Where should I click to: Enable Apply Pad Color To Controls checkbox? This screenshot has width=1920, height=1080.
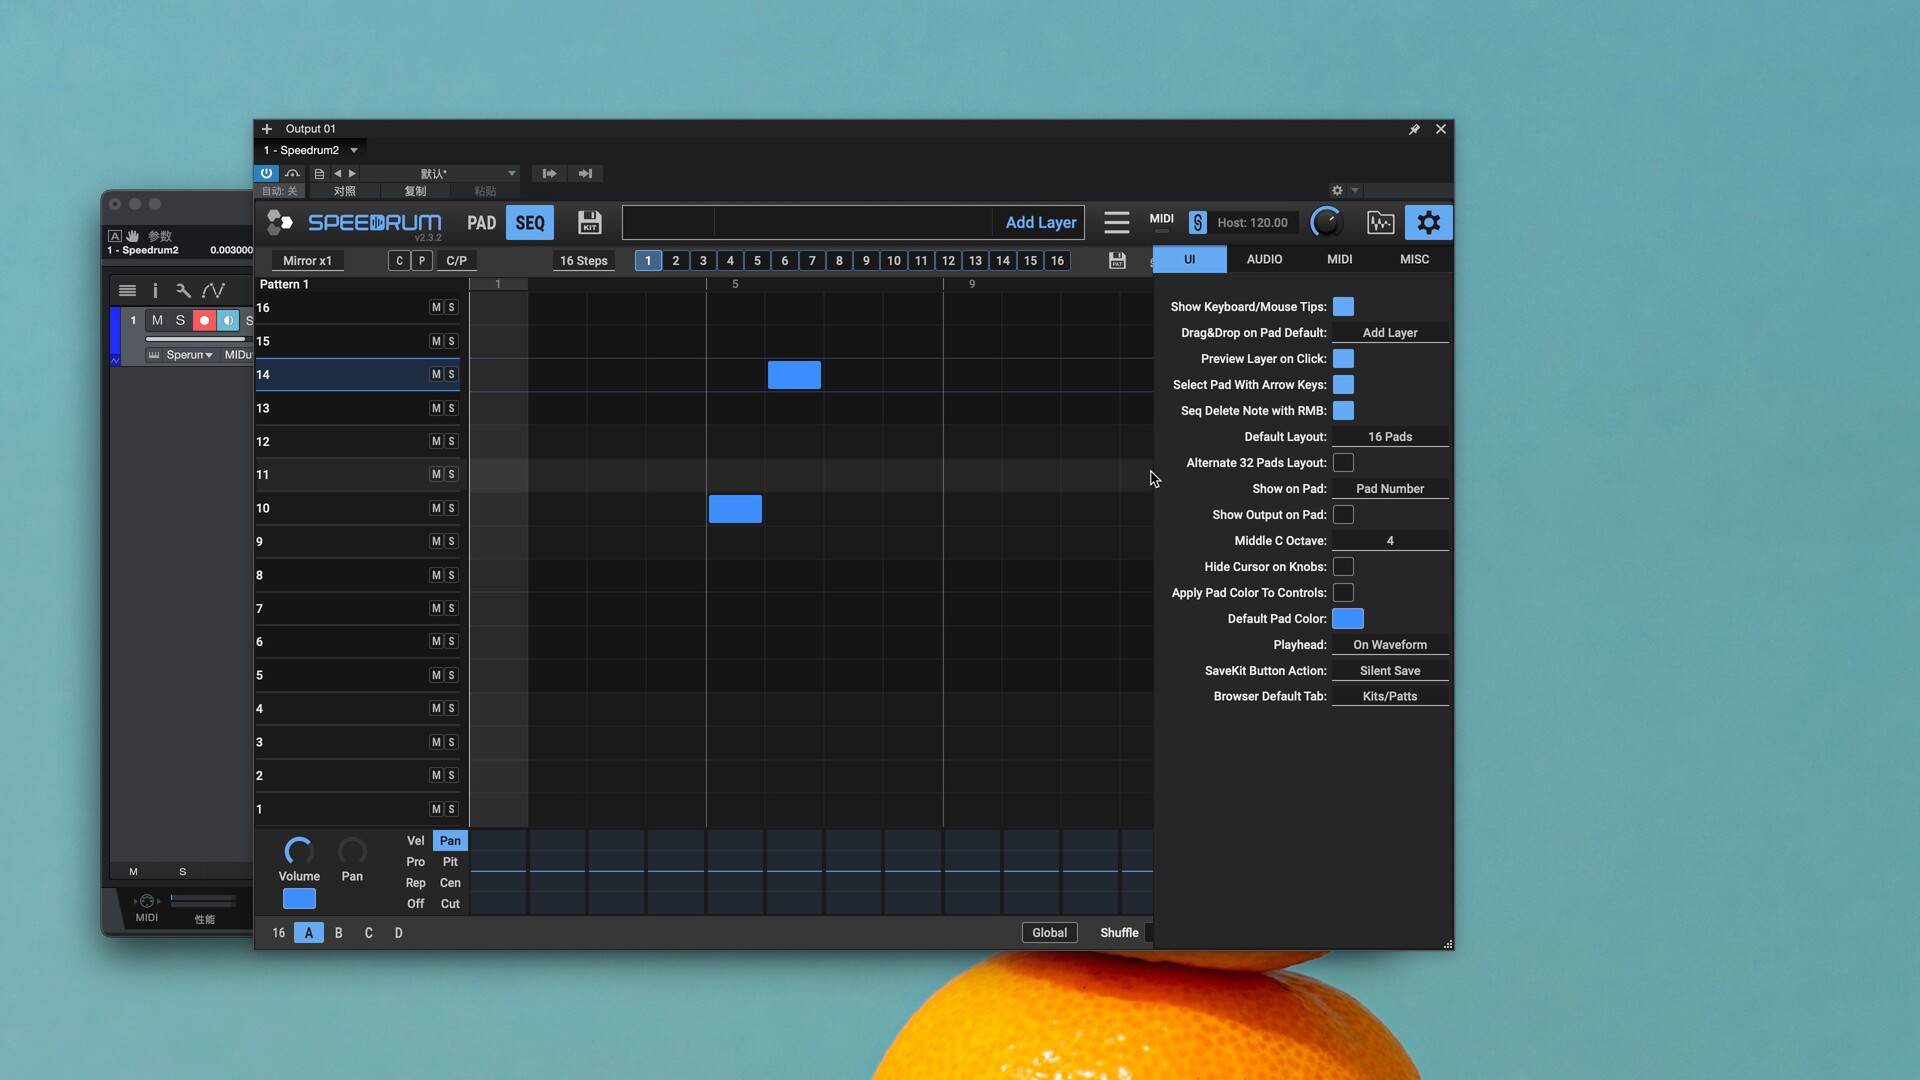(1343, 593)
